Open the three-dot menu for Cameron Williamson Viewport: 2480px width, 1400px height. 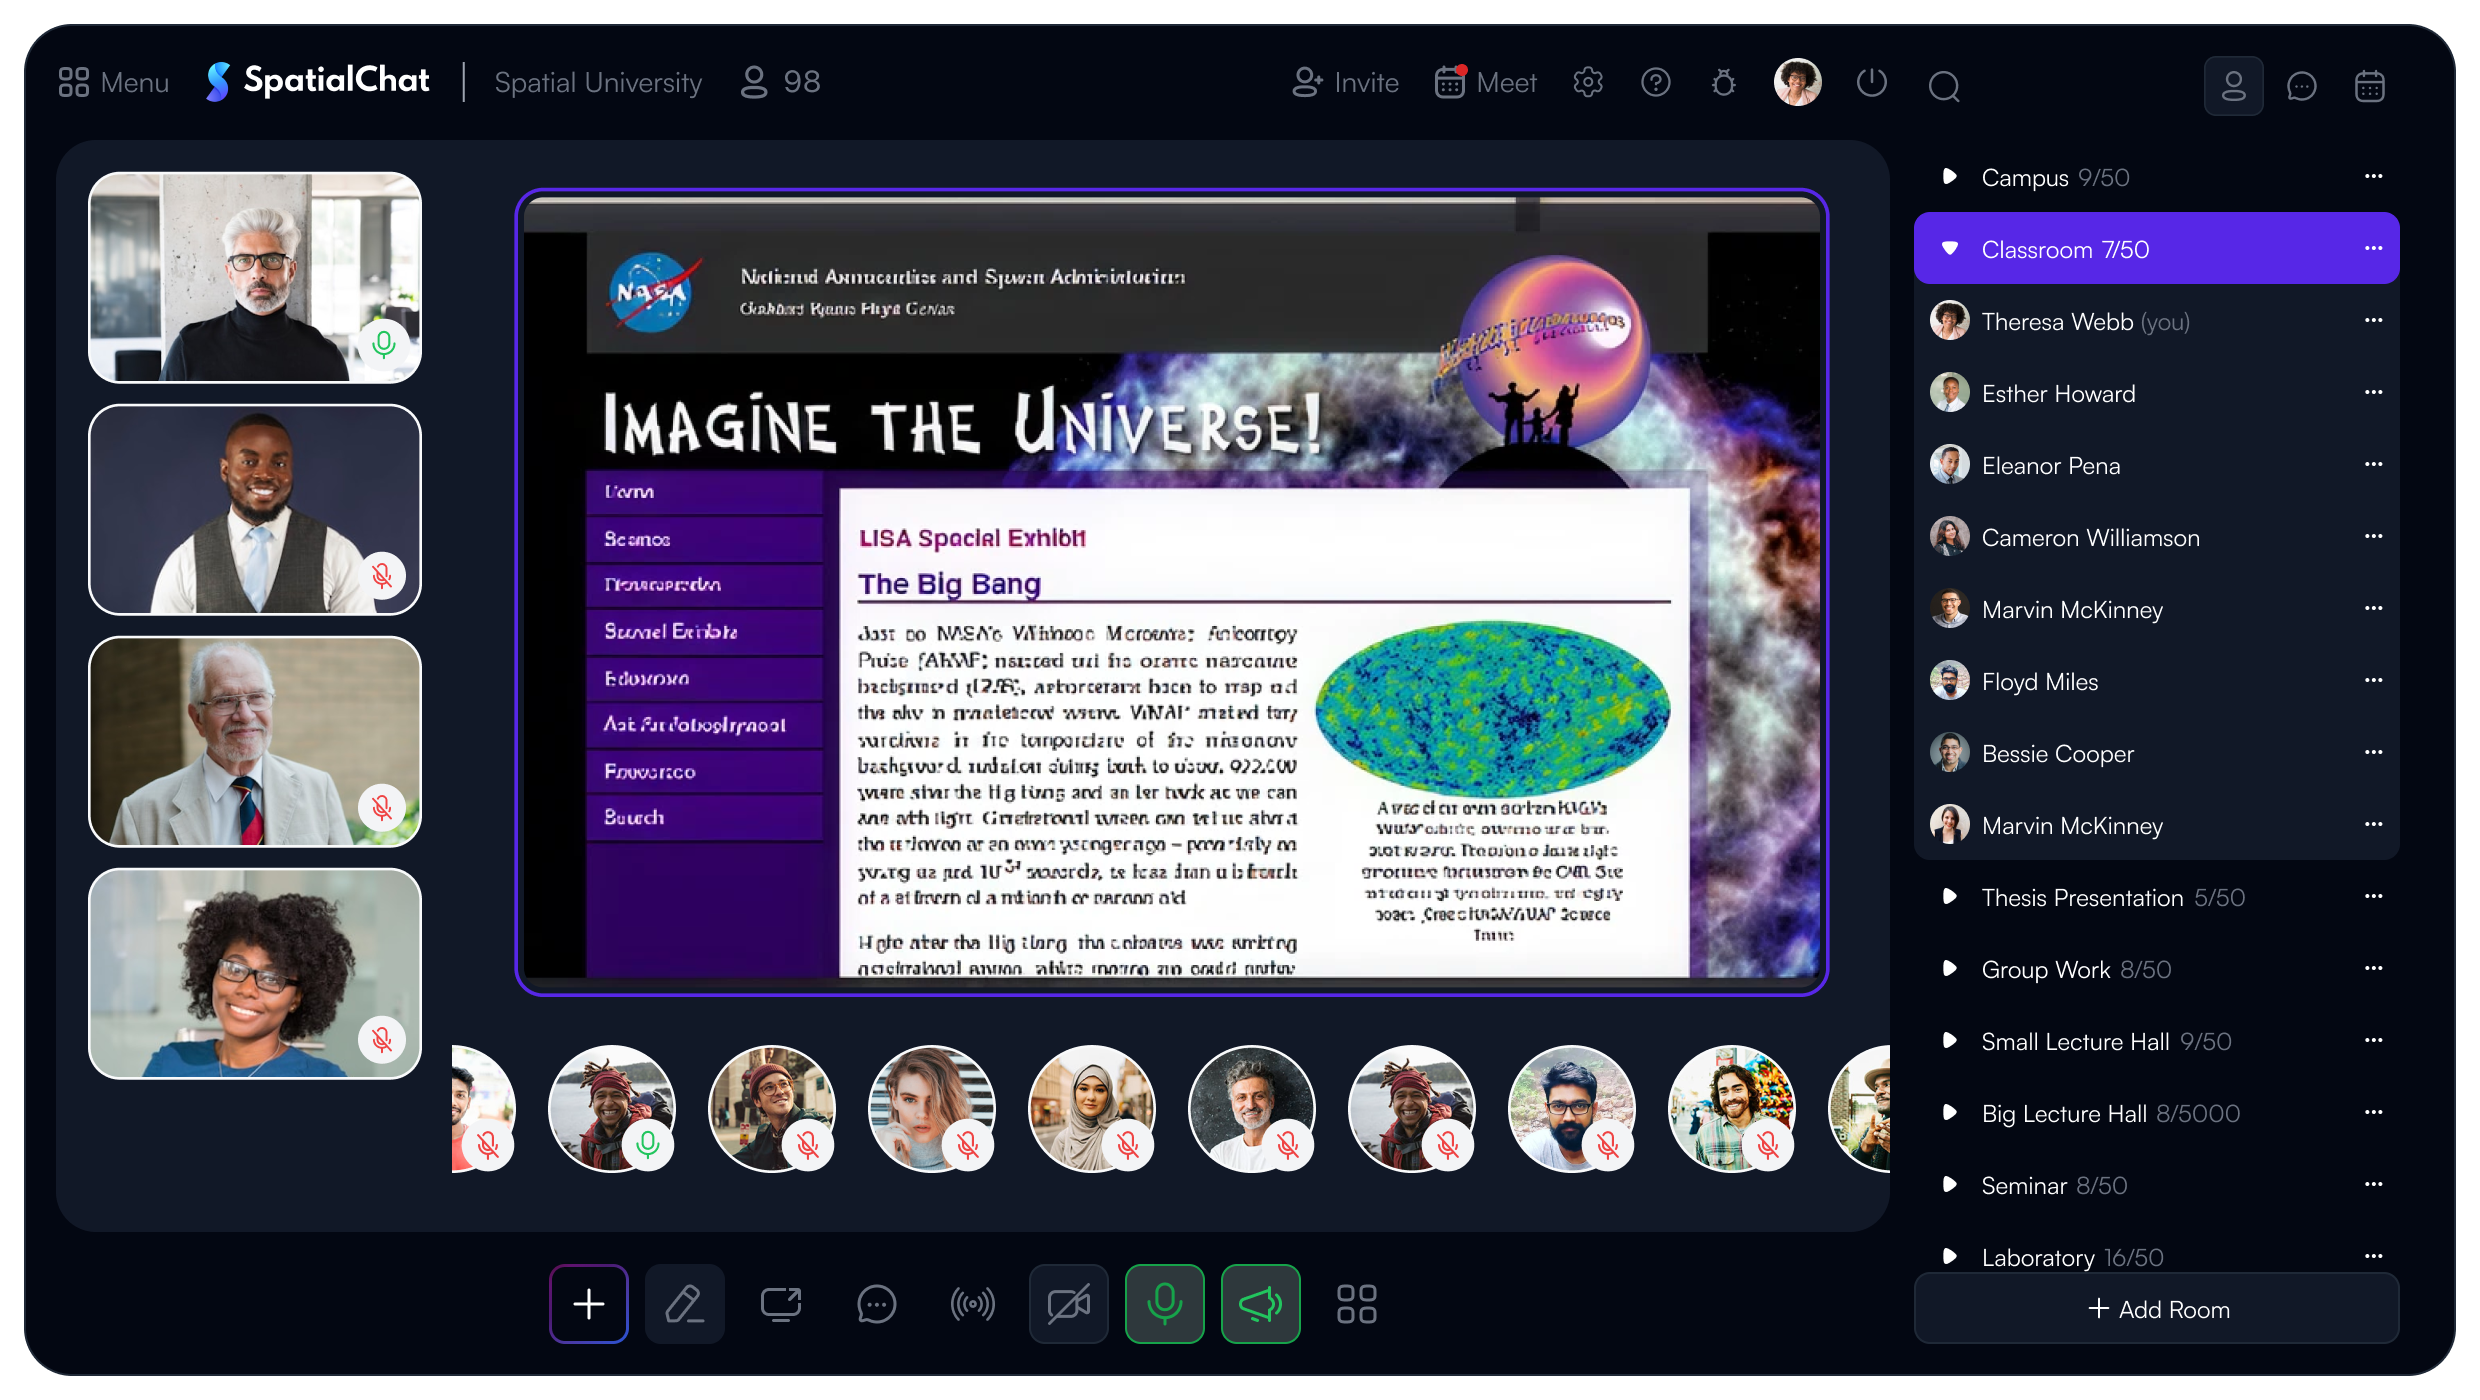(x=2374, y=537)
